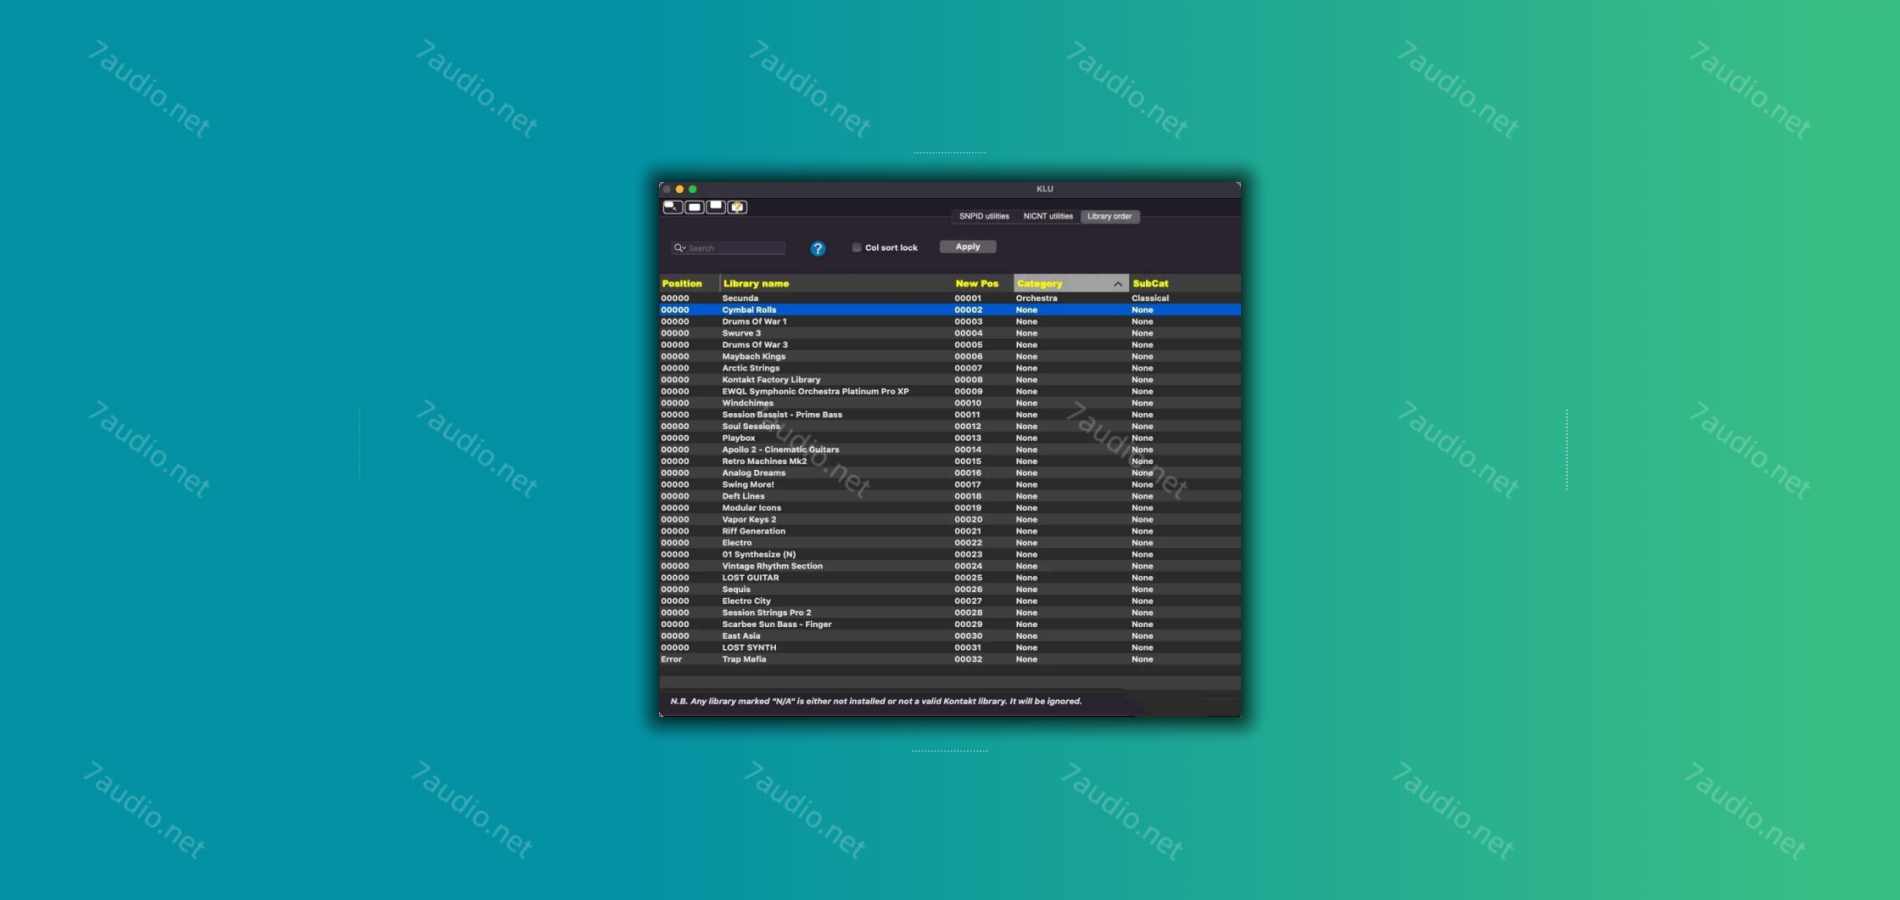1900x900 pixels.
Task: Select the East Asia row
Action: click(x=950, y=637)
